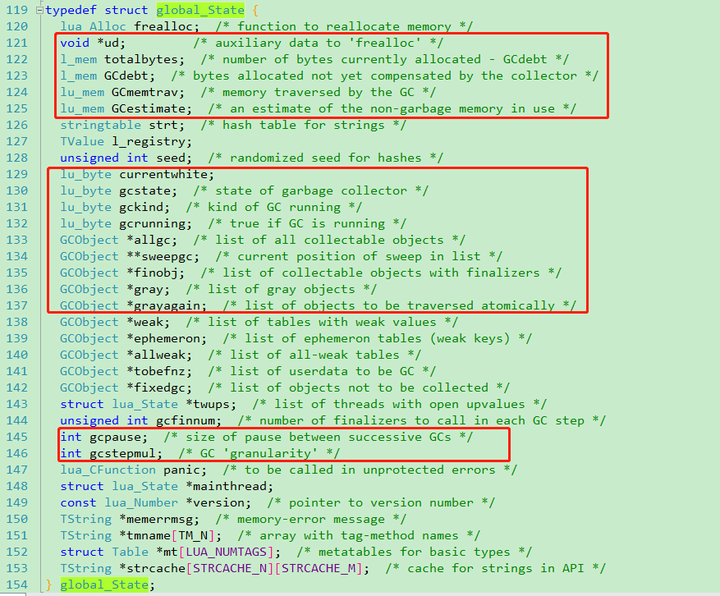Viewport: 720px width, 596px height.
Task: Click the lua_CFunction type name
Action: 108,470
